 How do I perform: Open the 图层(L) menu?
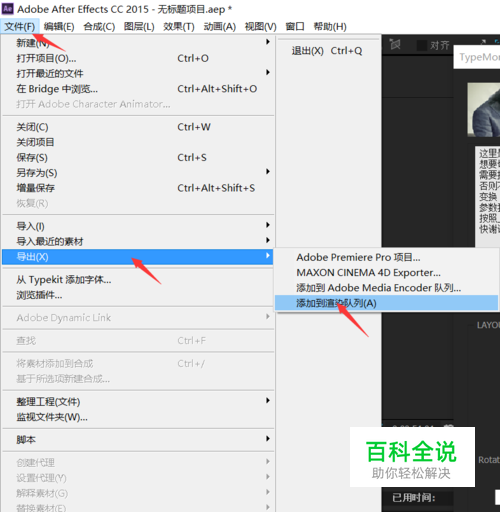click(139, 26)
